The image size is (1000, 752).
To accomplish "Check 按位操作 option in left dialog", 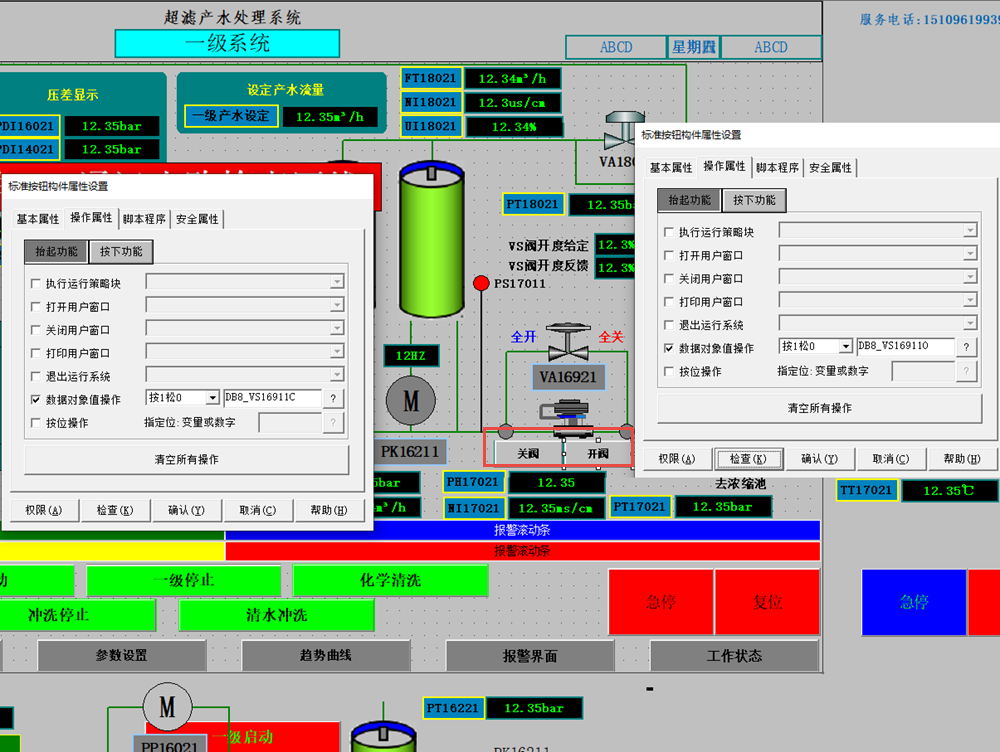I will (x=36, y=423).
